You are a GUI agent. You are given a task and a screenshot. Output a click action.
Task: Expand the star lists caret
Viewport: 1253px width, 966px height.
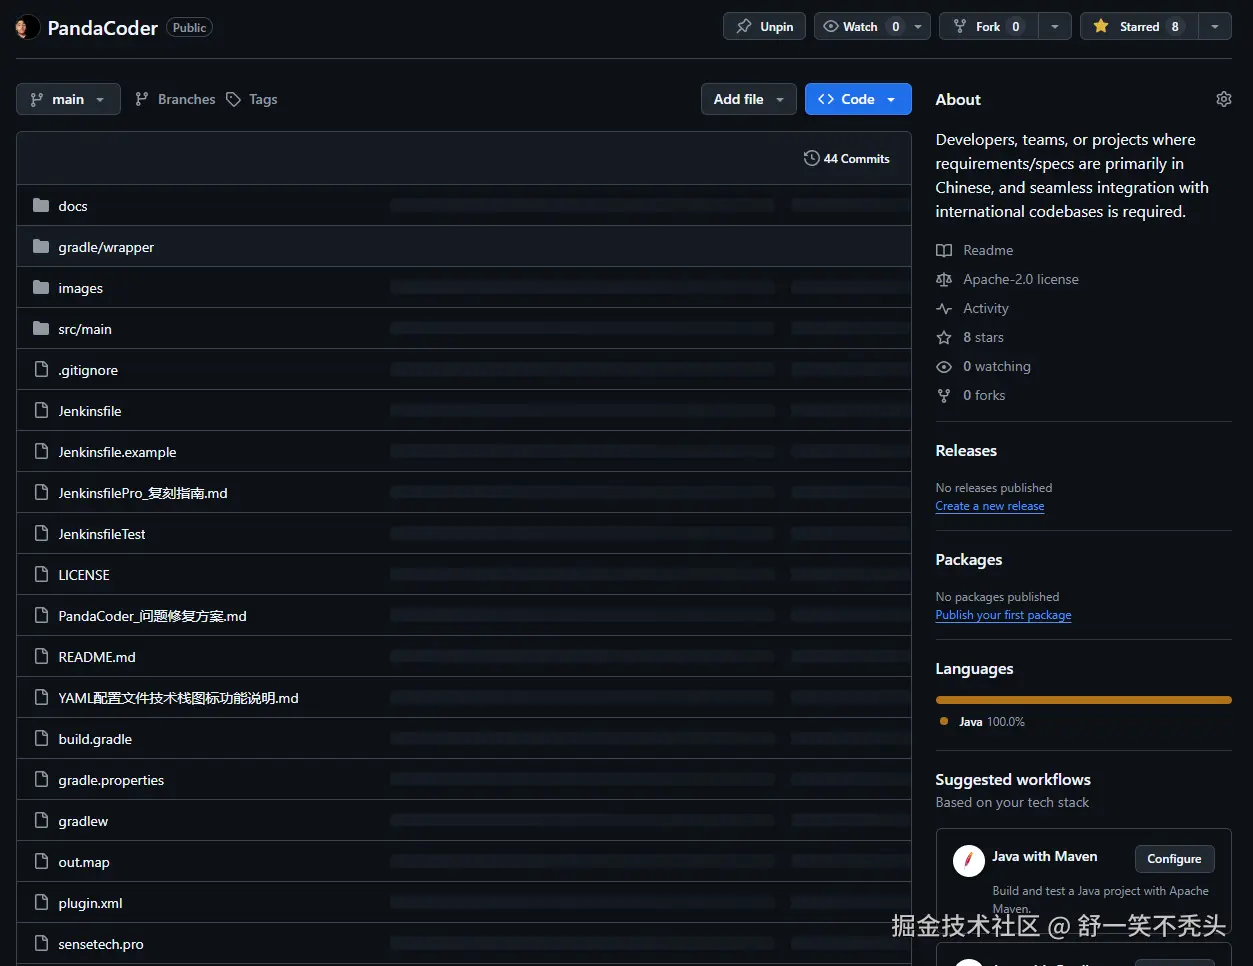[x=1214, y=27]
